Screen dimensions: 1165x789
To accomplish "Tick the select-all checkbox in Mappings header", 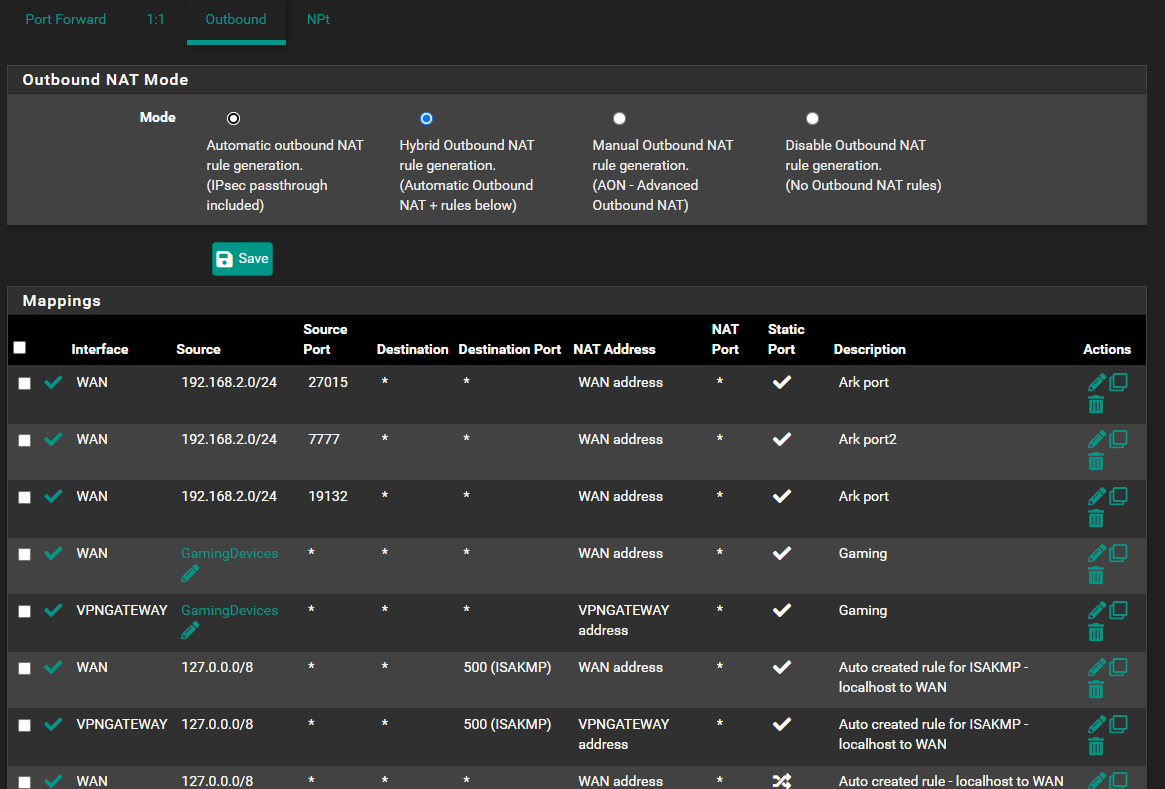I will [x=20, y=348].
